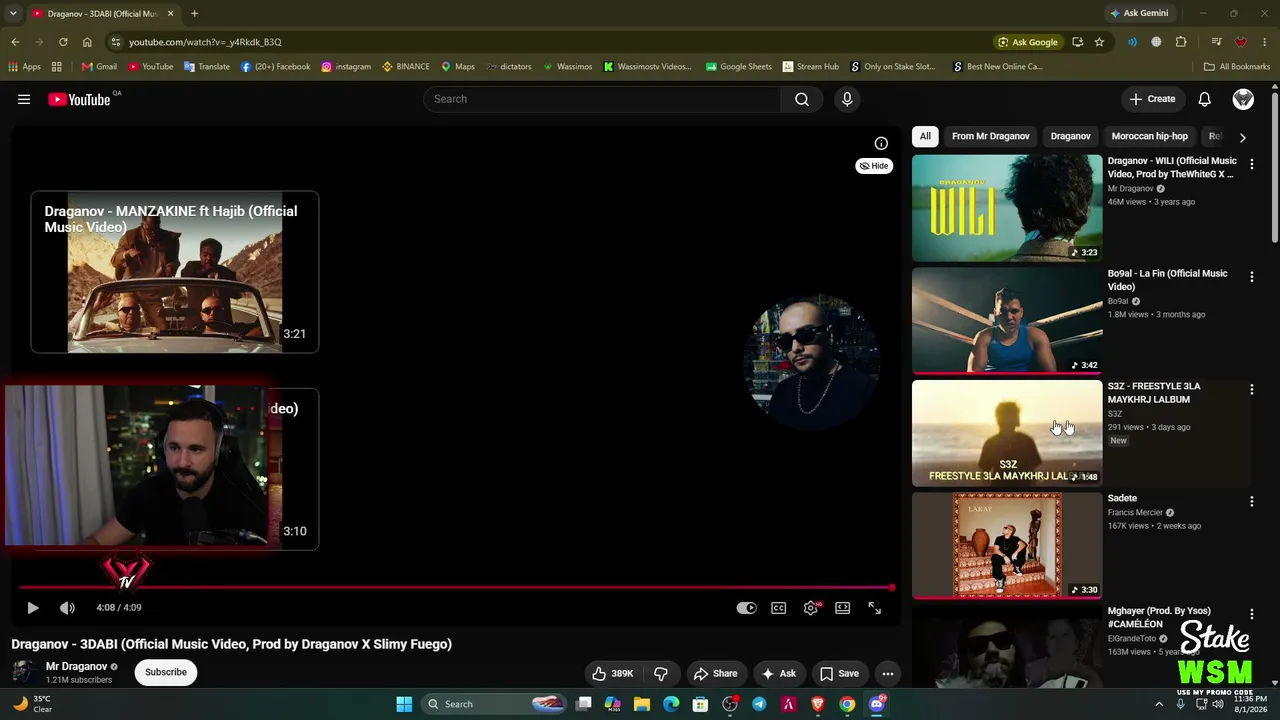Select the All filter chip
This screenshot has width=1280, height=720.
pyautogui.click(x=925, y=136)
